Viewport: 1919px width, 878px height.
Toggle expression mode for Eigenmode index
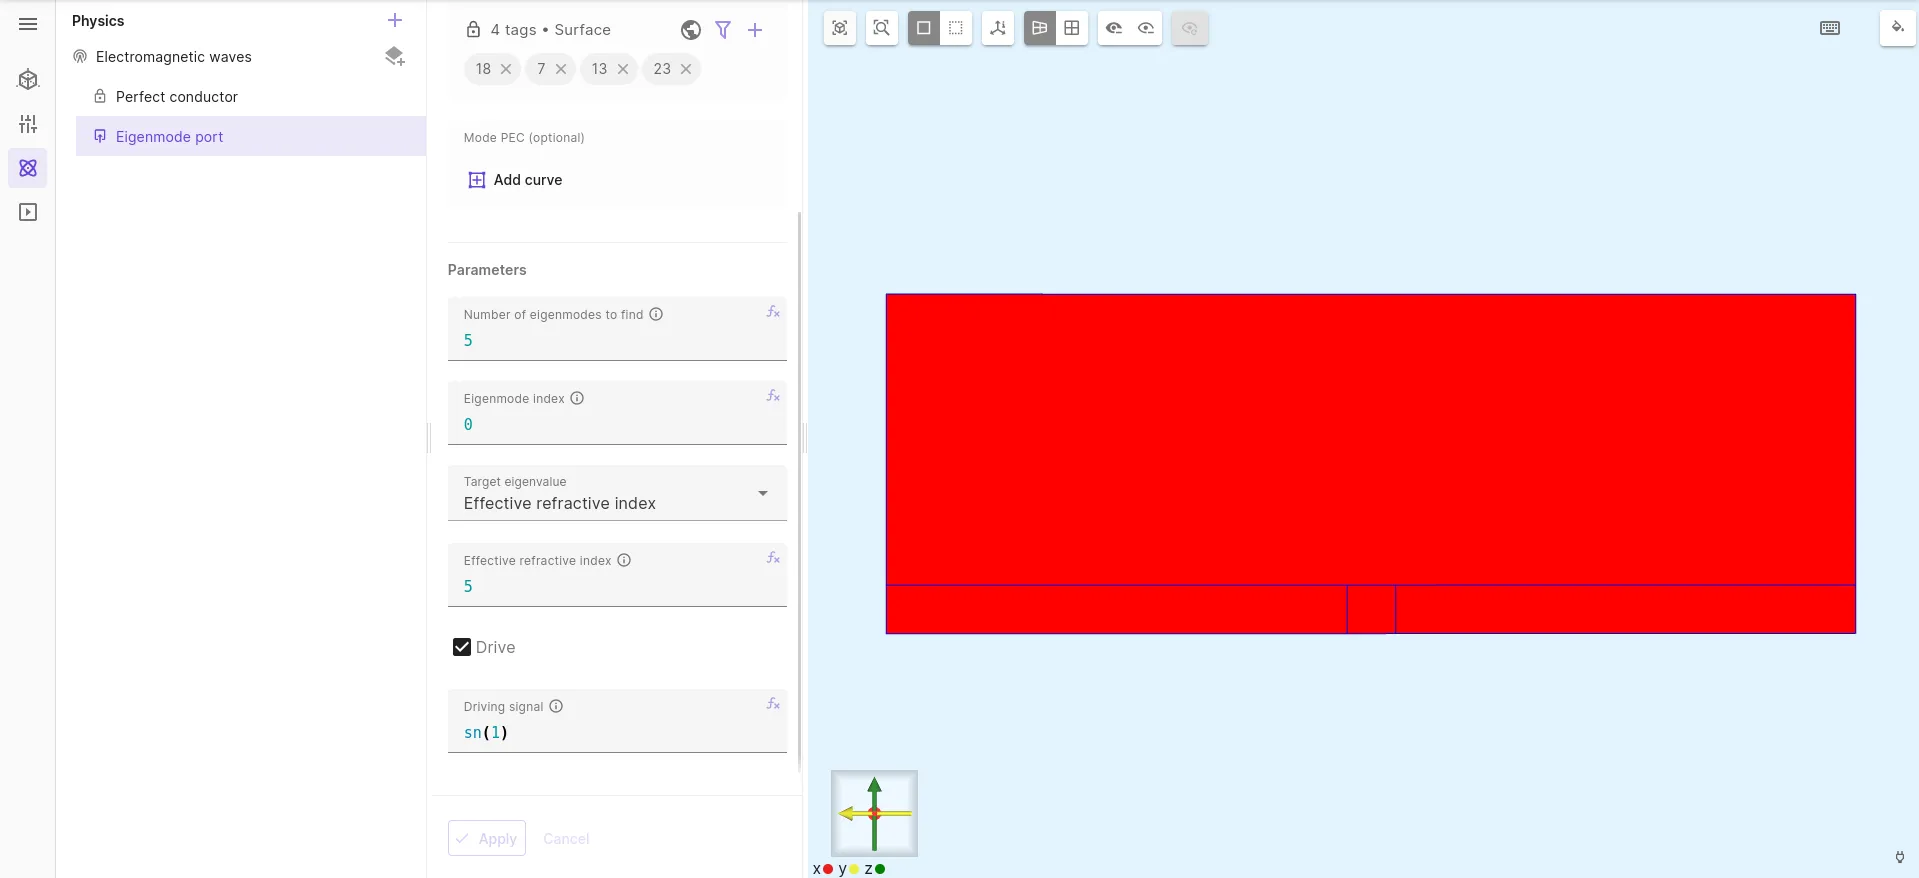[x=773, y=396]
